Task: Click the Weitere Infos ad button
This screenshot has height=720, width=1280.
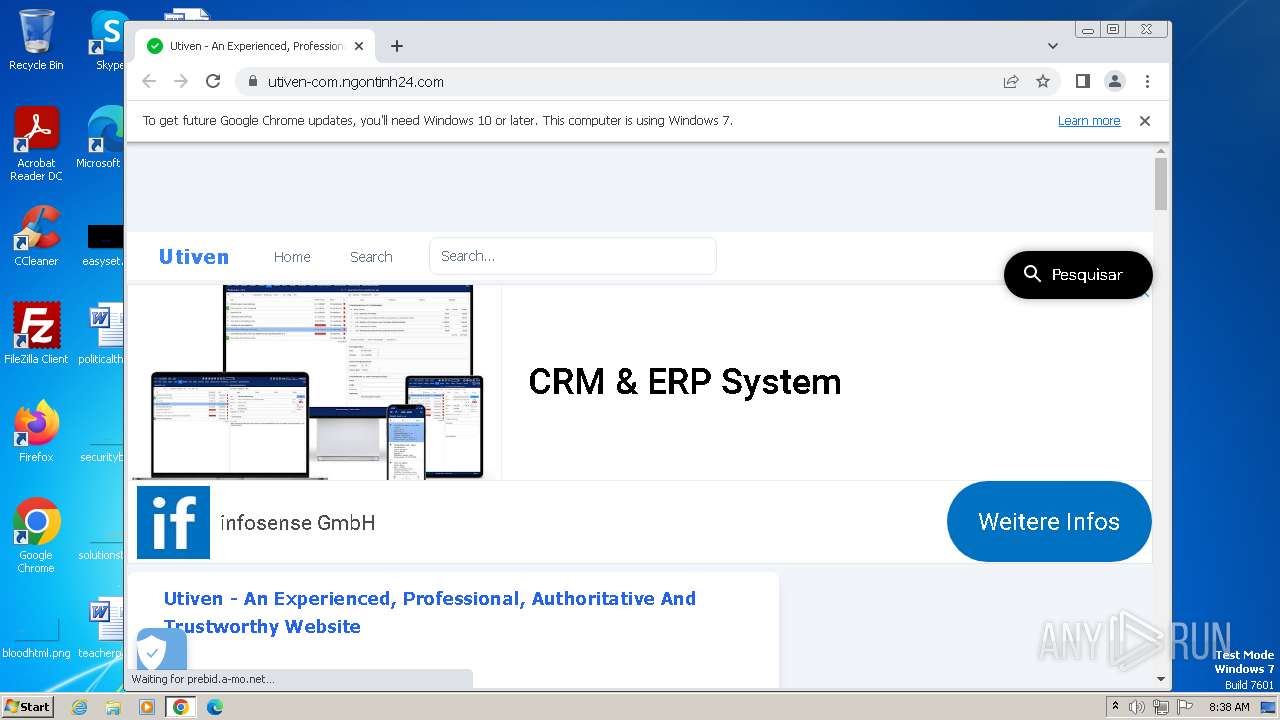Action: point(1049,522)
